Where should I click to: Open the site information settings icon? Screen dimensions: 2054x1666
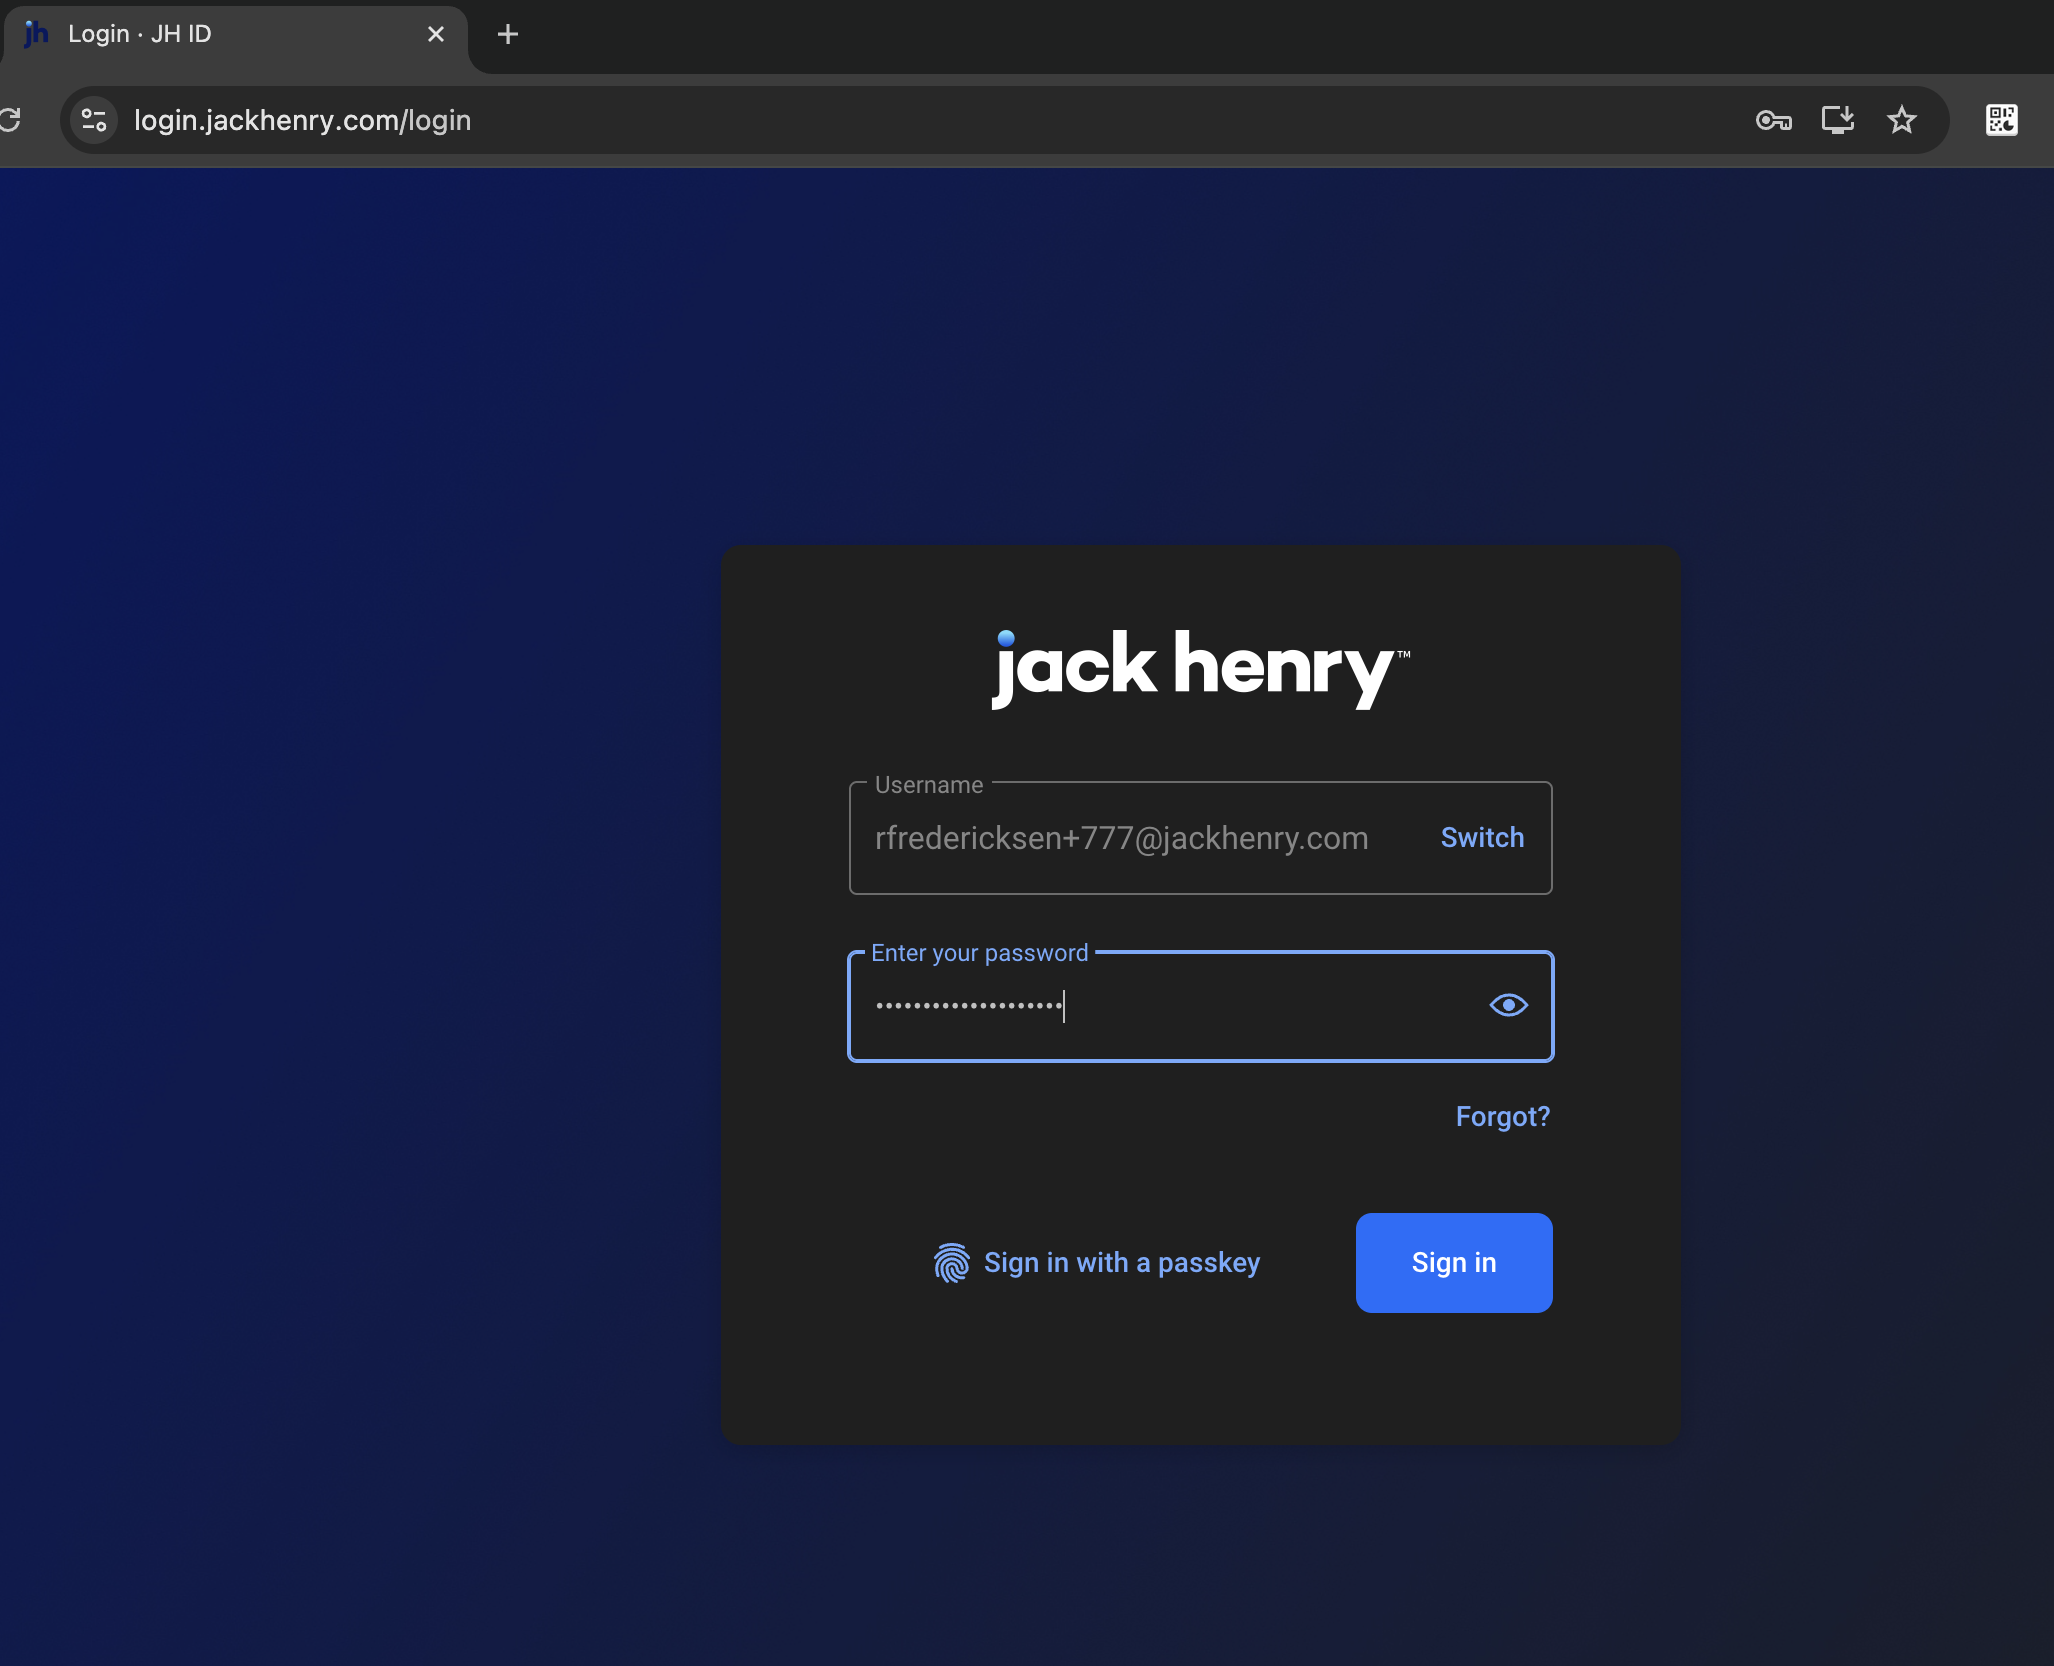click(92, 120)
